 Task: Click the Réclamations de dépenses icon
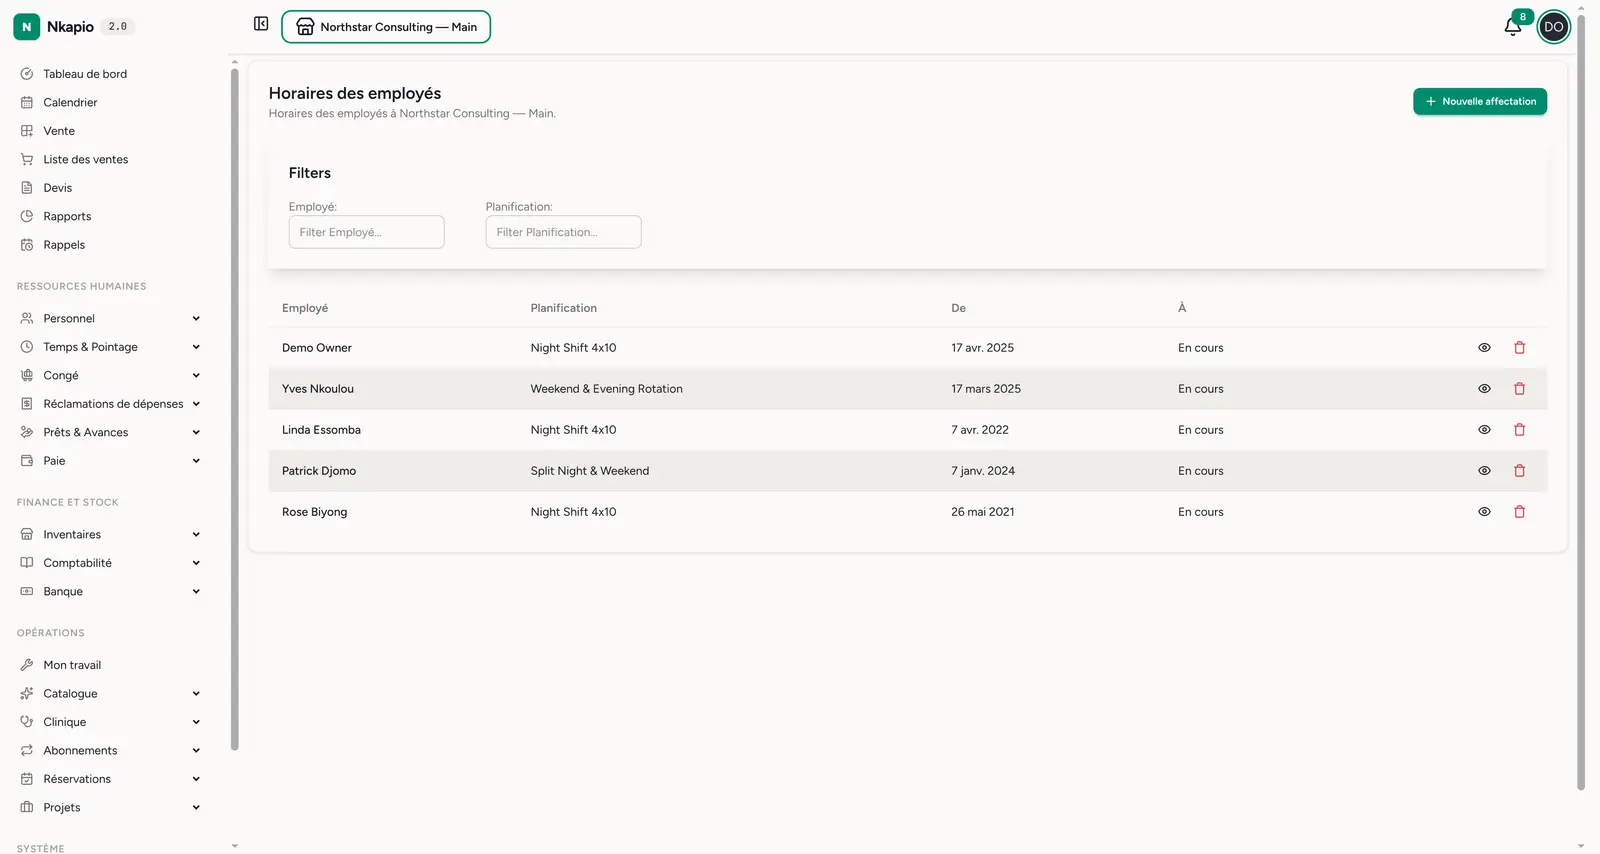point(27,404)
